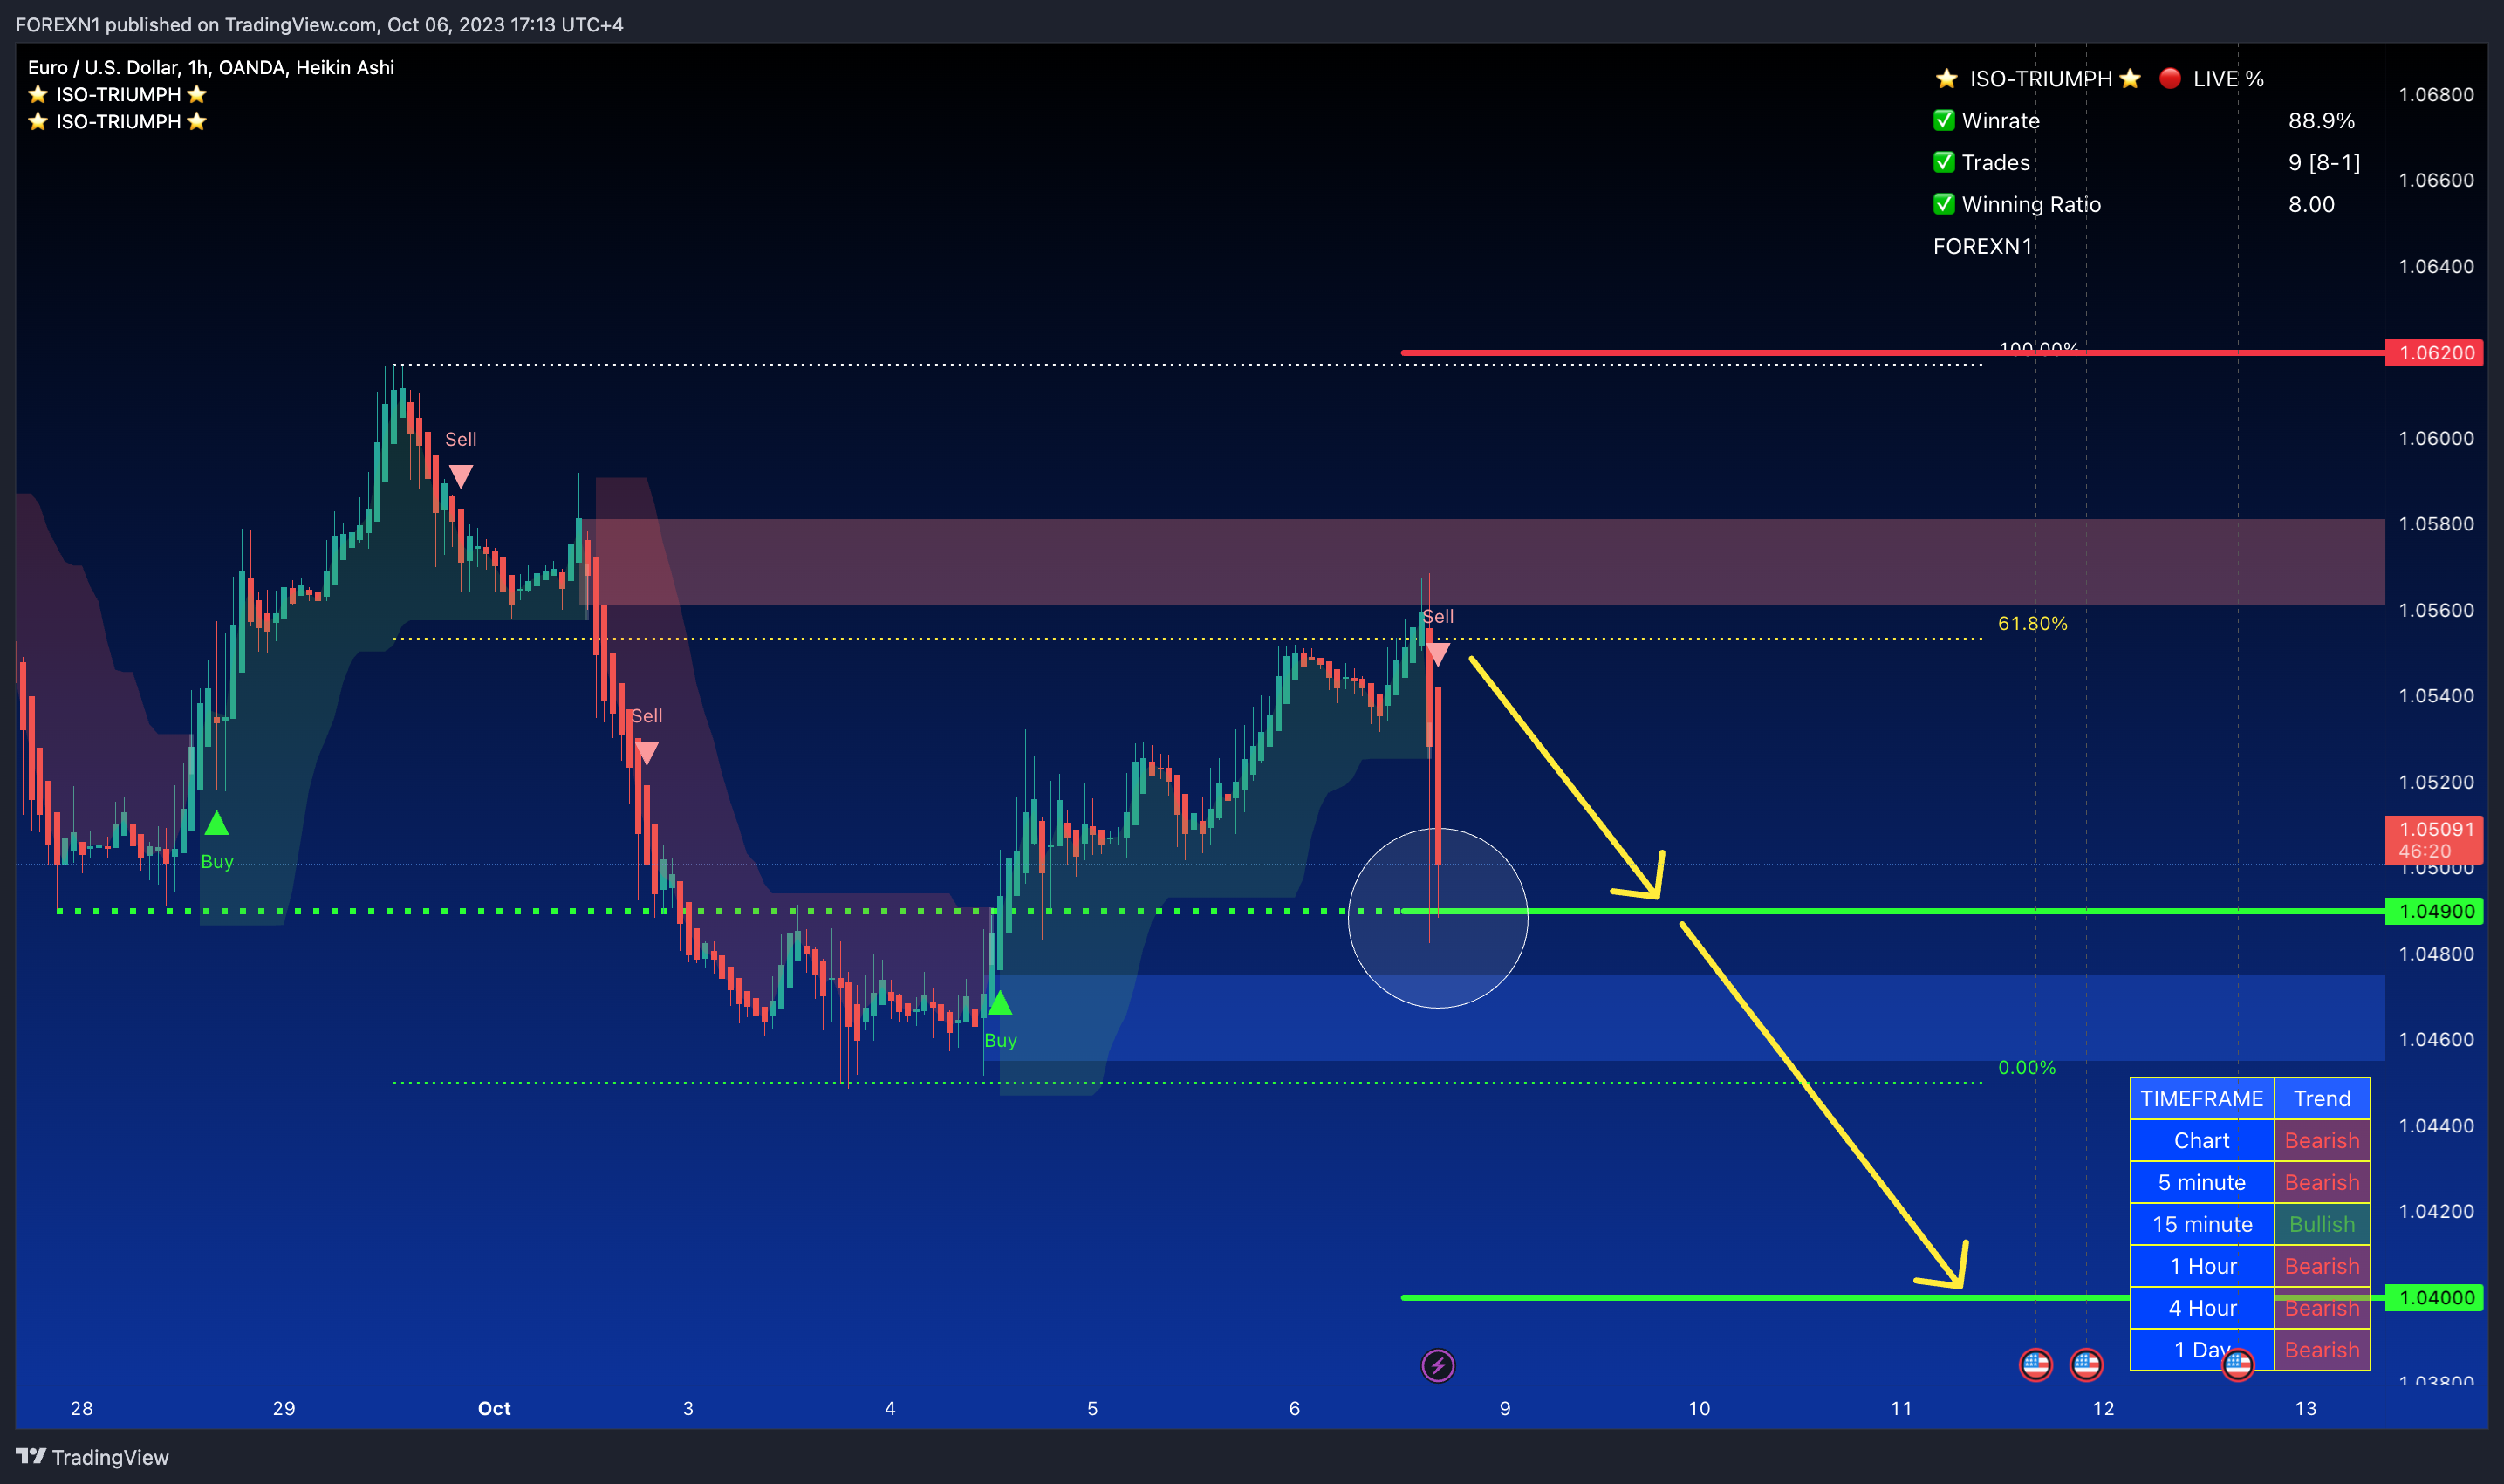Screen dimensions: 2504x1484
Task: Click the TIMEFRAME header cell
Action: pyautogui.click(x=2201, y=1098)
